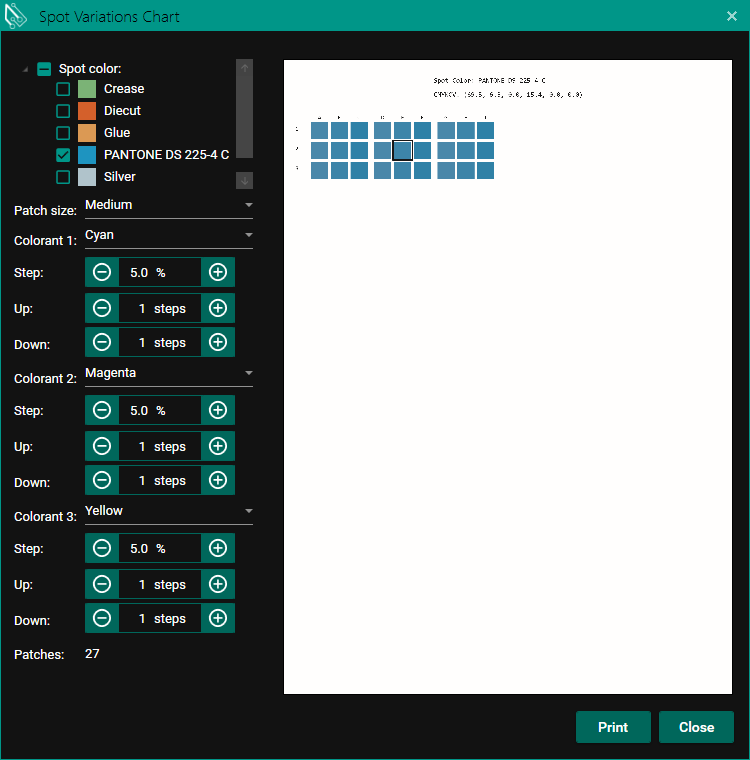Image resolution: width=750 pixels, height=760 pixels.
Task: Decrease Colorant 3 Down steps
Action: click(x=102, y=618)
